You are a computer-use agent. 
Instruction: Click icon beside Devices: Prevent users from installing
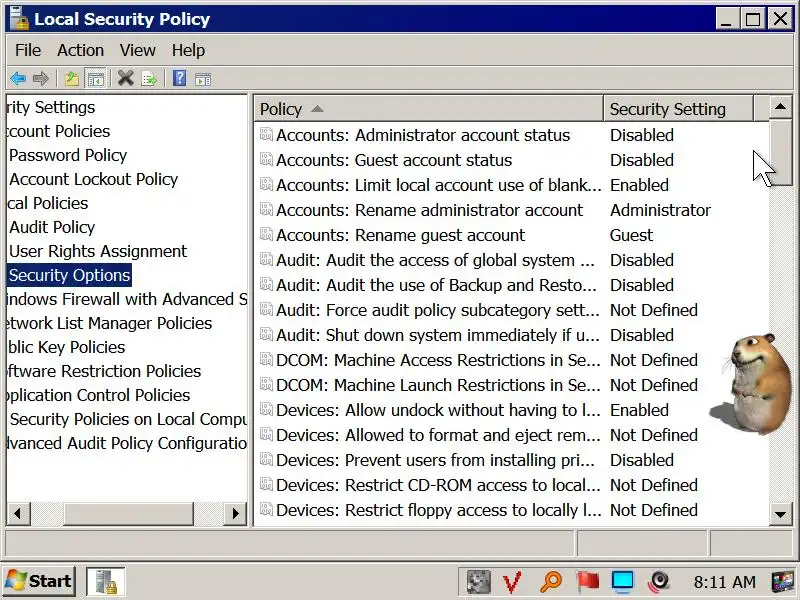point(266,459)
